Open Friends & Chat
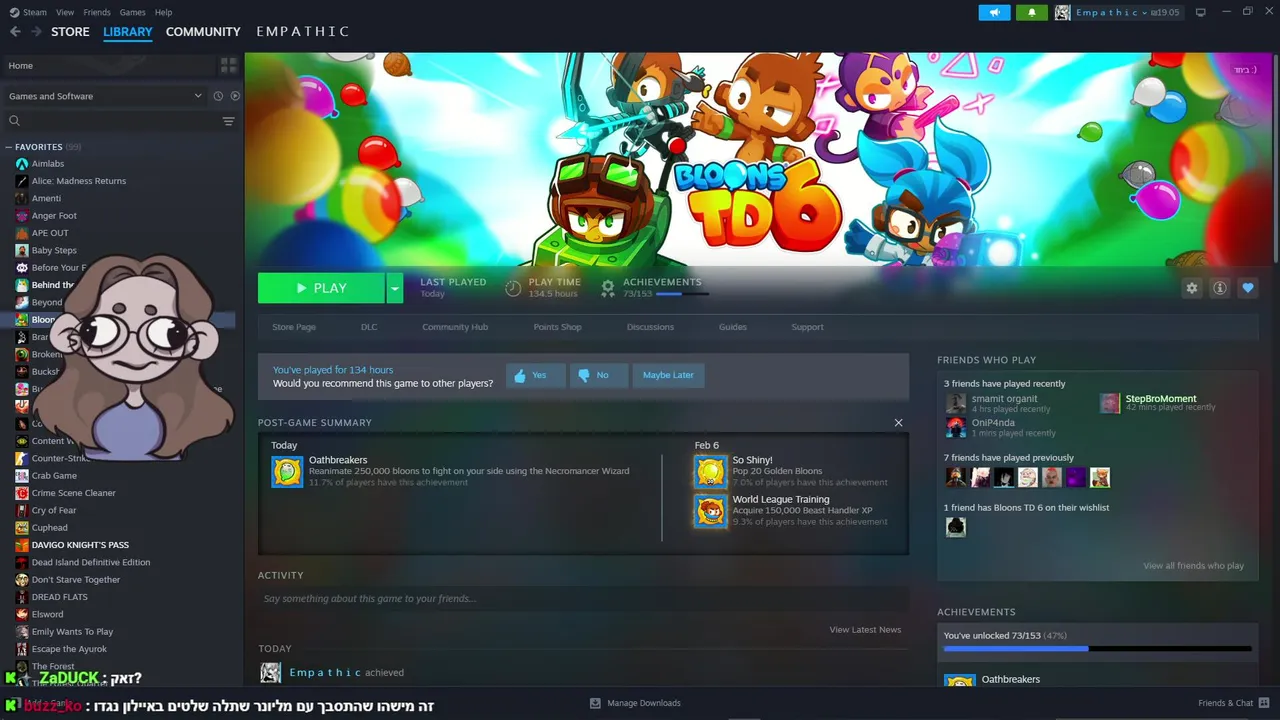 [1232, 703]
